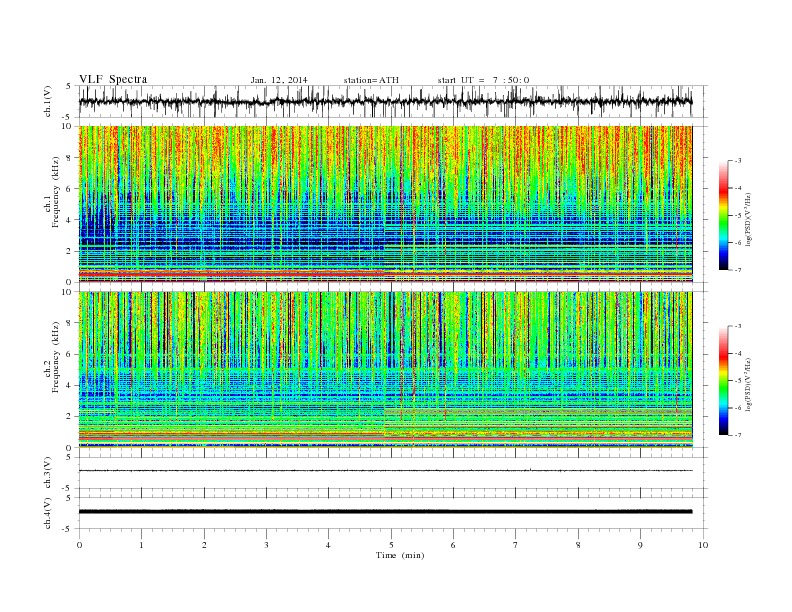The height and width of the screenshot is (612, 792).
Task: Click the ch.1 waveform trace panel
Action: coord(393,101)
